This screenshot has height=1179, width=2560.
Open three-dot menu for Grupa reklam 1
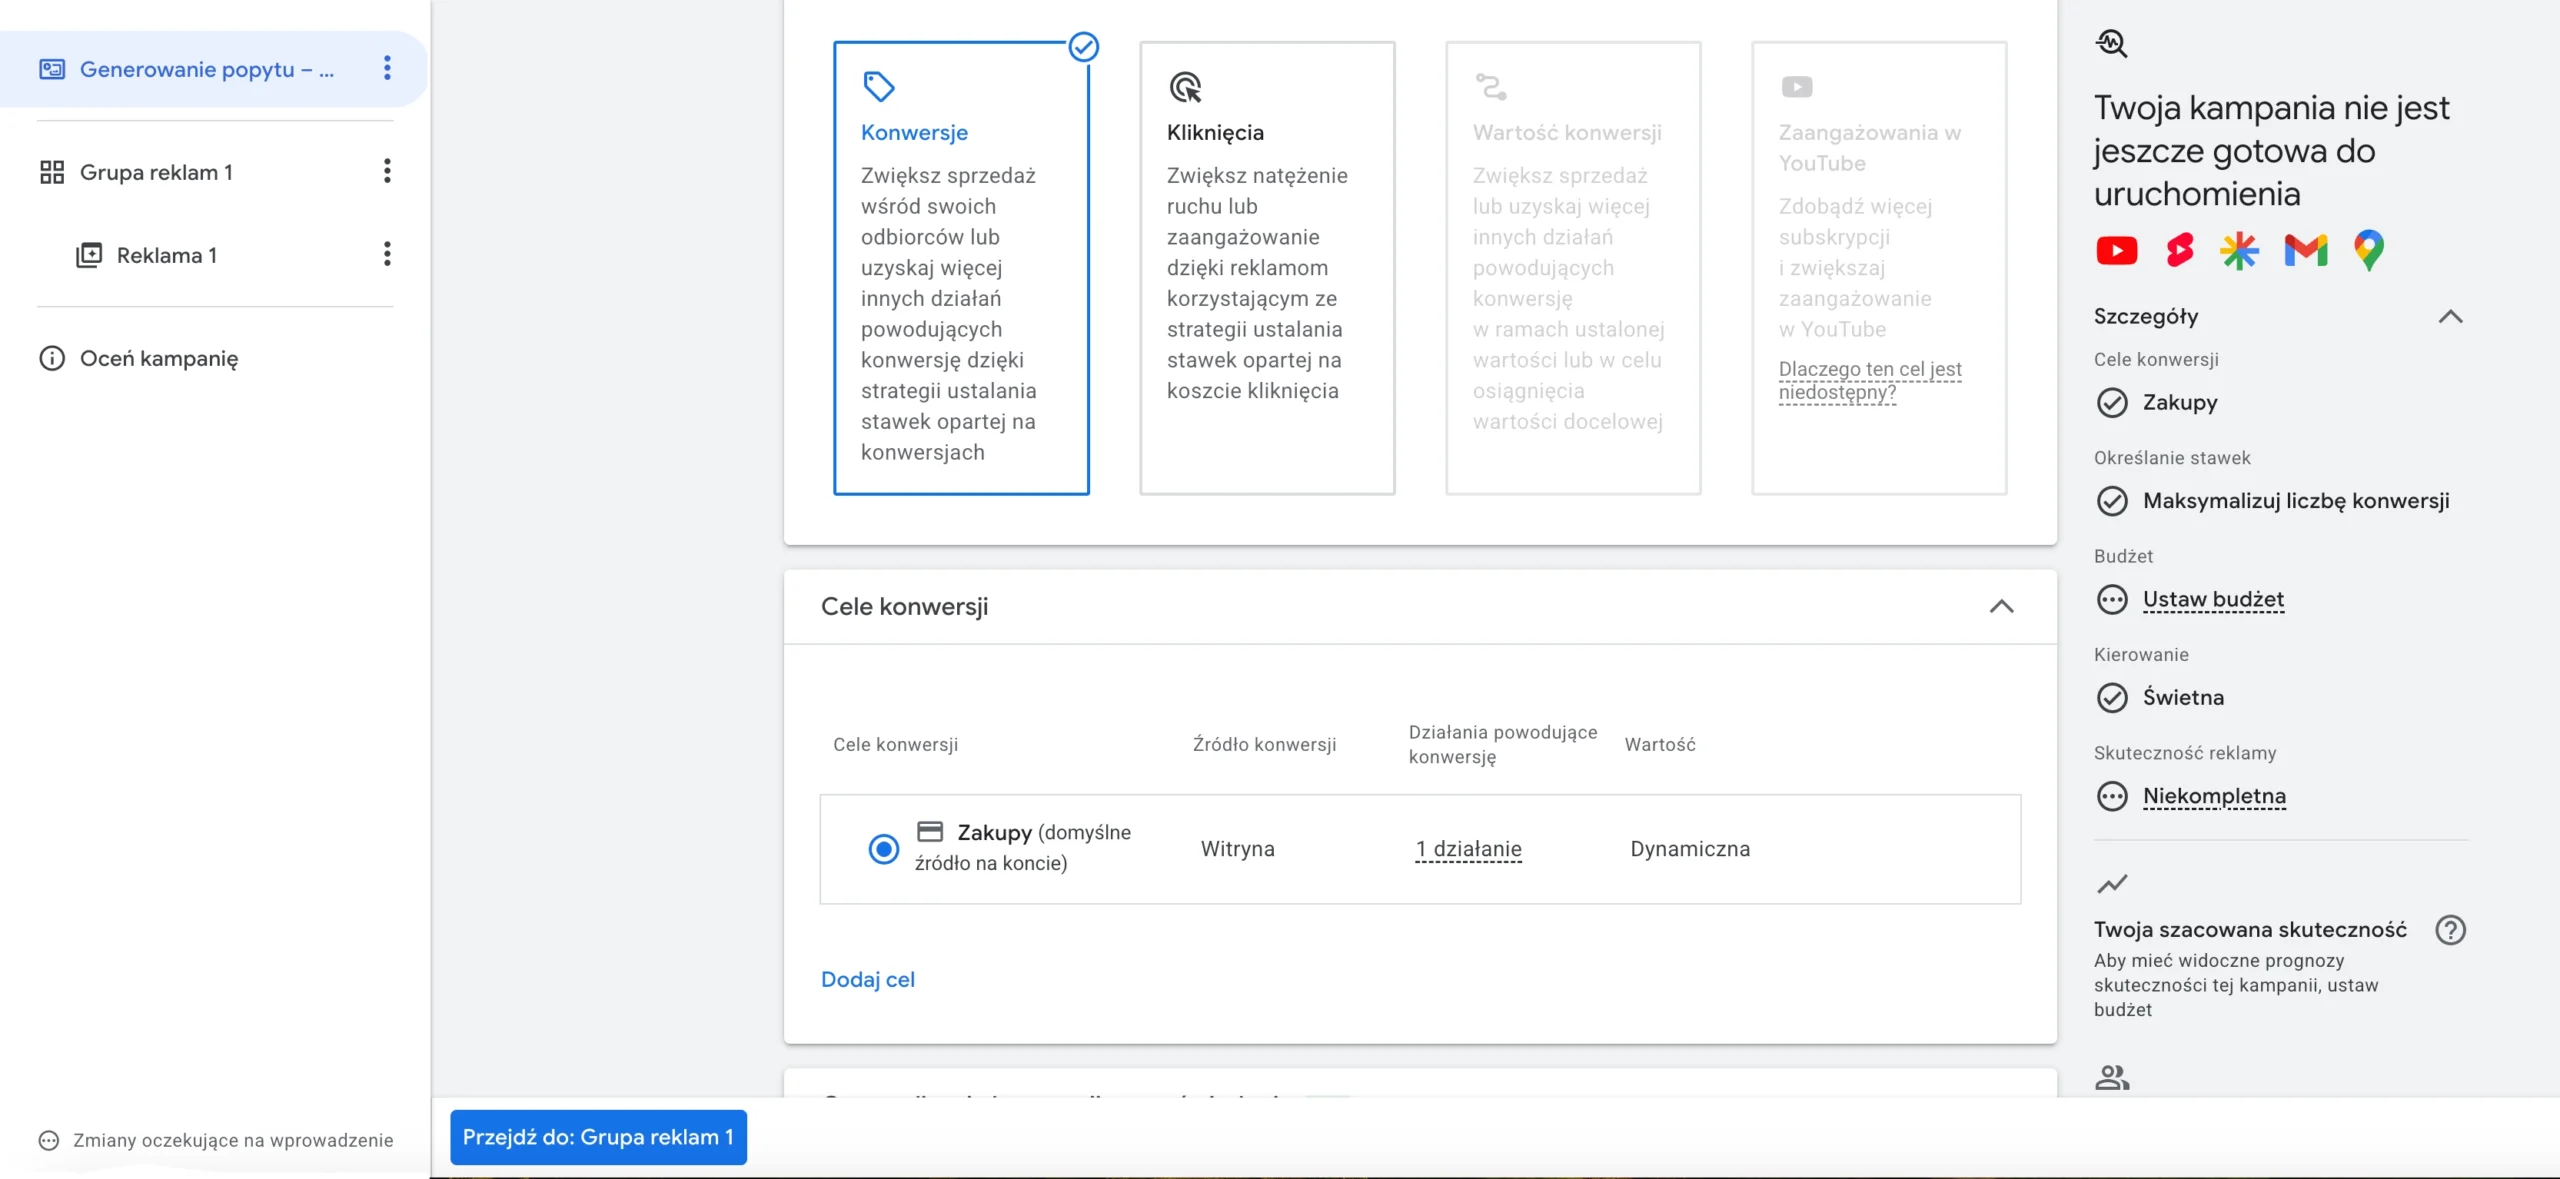pyautogui.click(x=387, y=171)
